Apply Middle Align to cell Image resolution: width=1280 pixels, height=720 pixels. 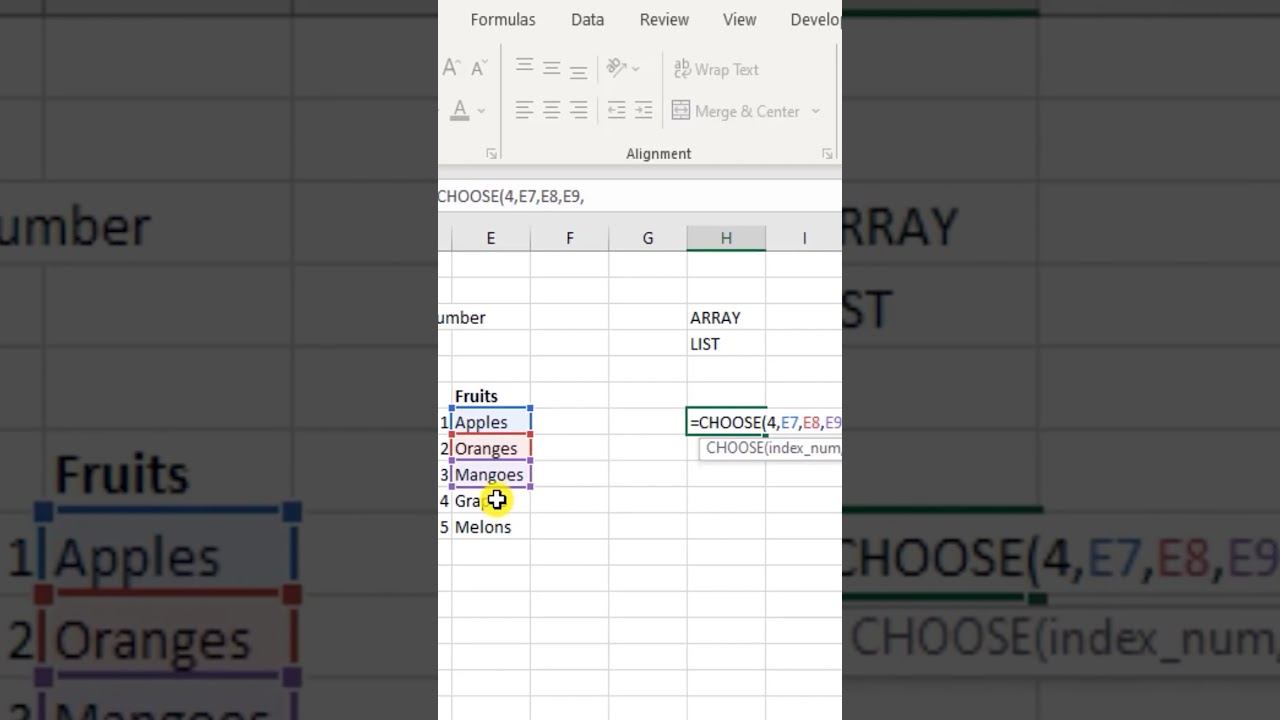point(551,68)
